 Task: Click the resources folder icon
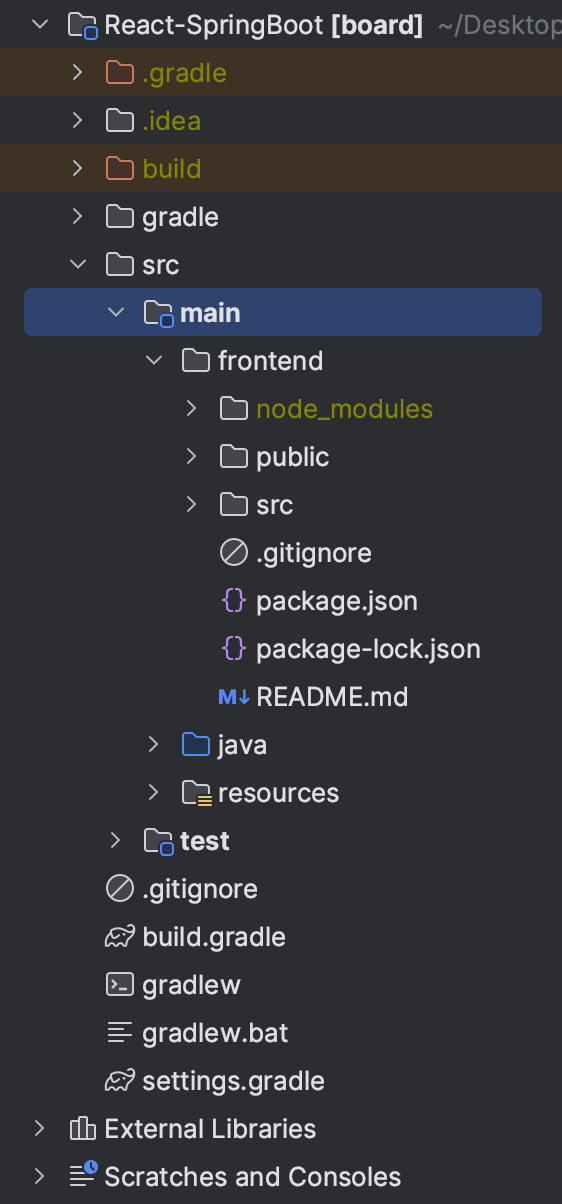[196, 793]
